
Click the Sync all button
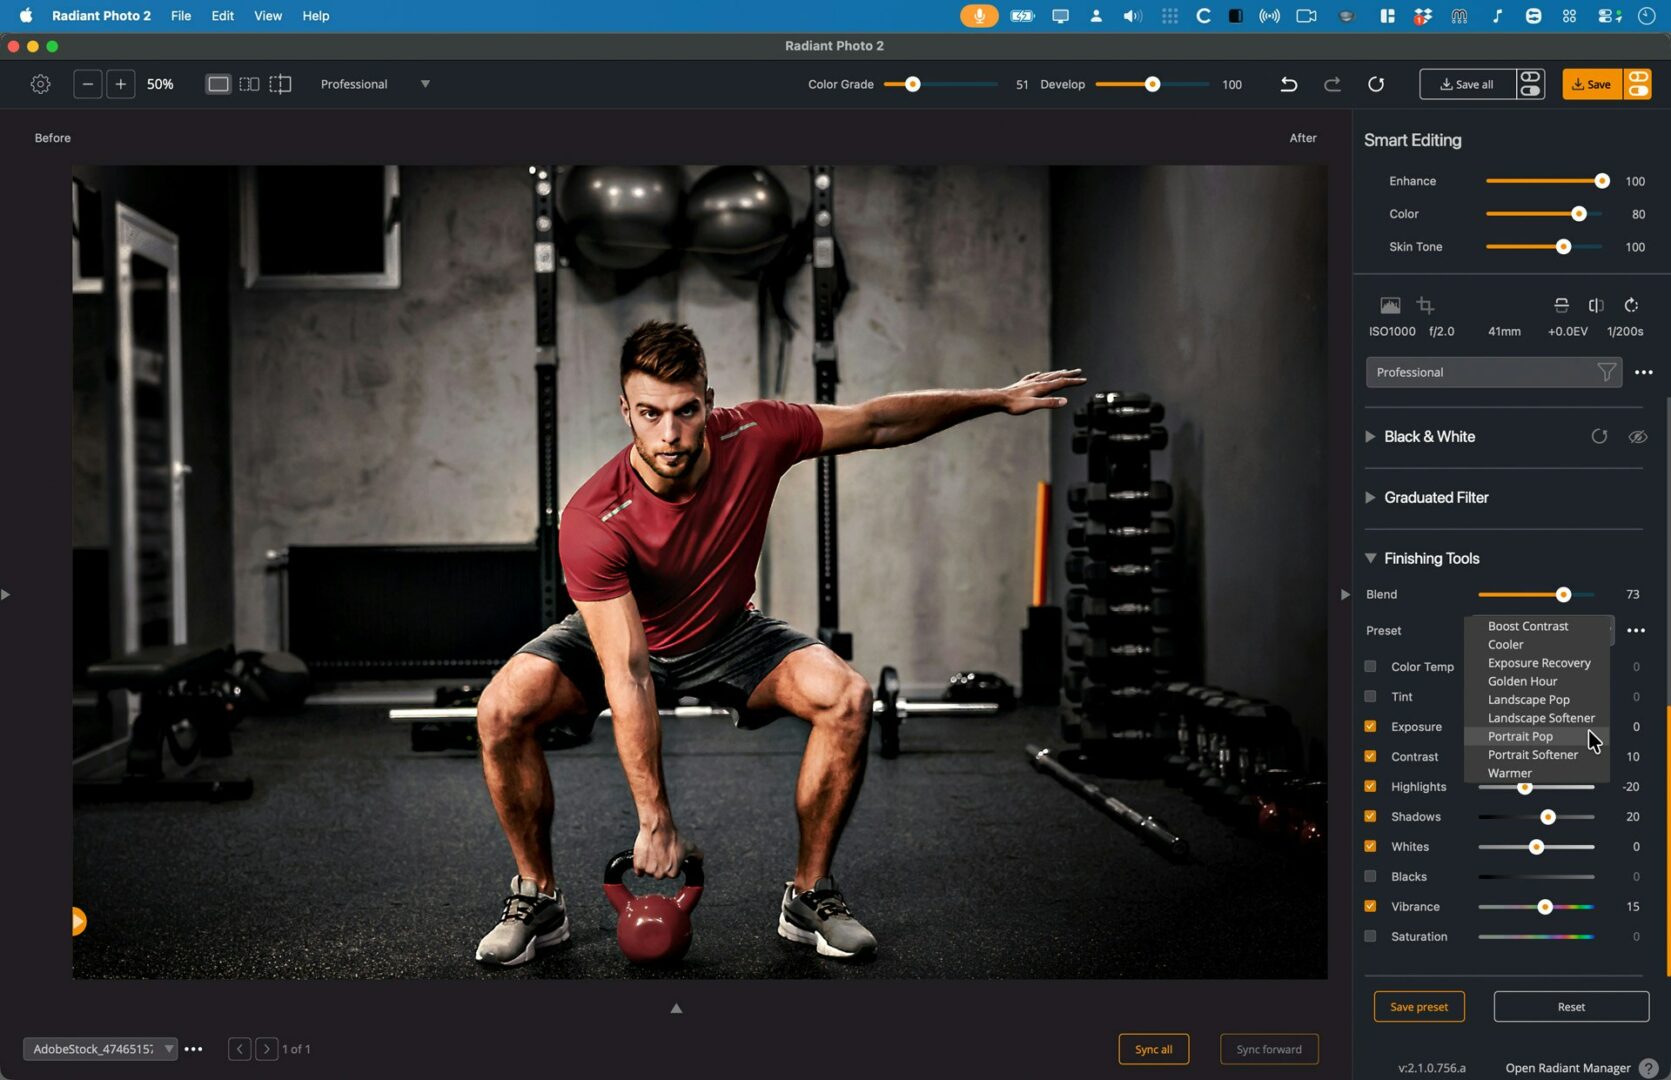[x=1153, y=1049]
